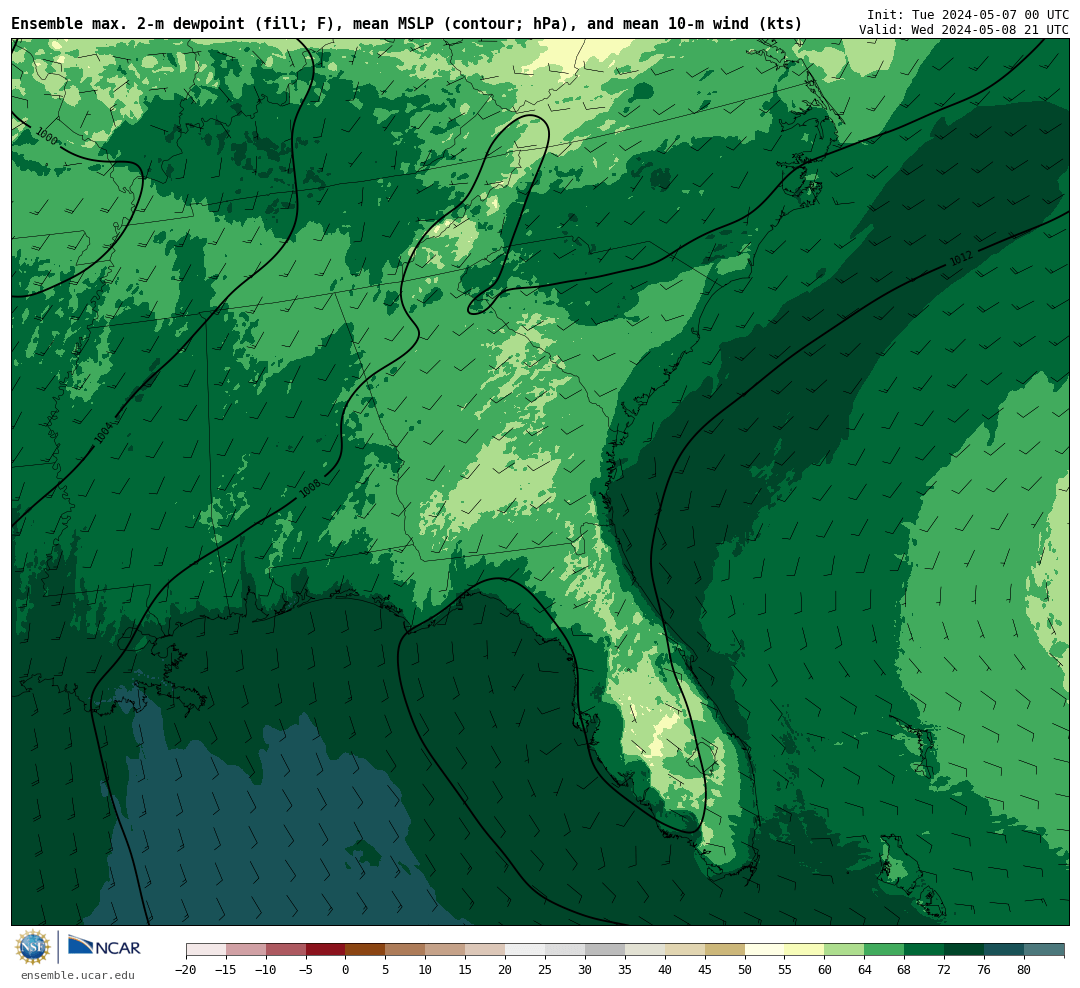Click the teal swatch between 76 and 80
This screenshot has height=988, width=1080.
pyautogui.click(x=1004, y=950)
